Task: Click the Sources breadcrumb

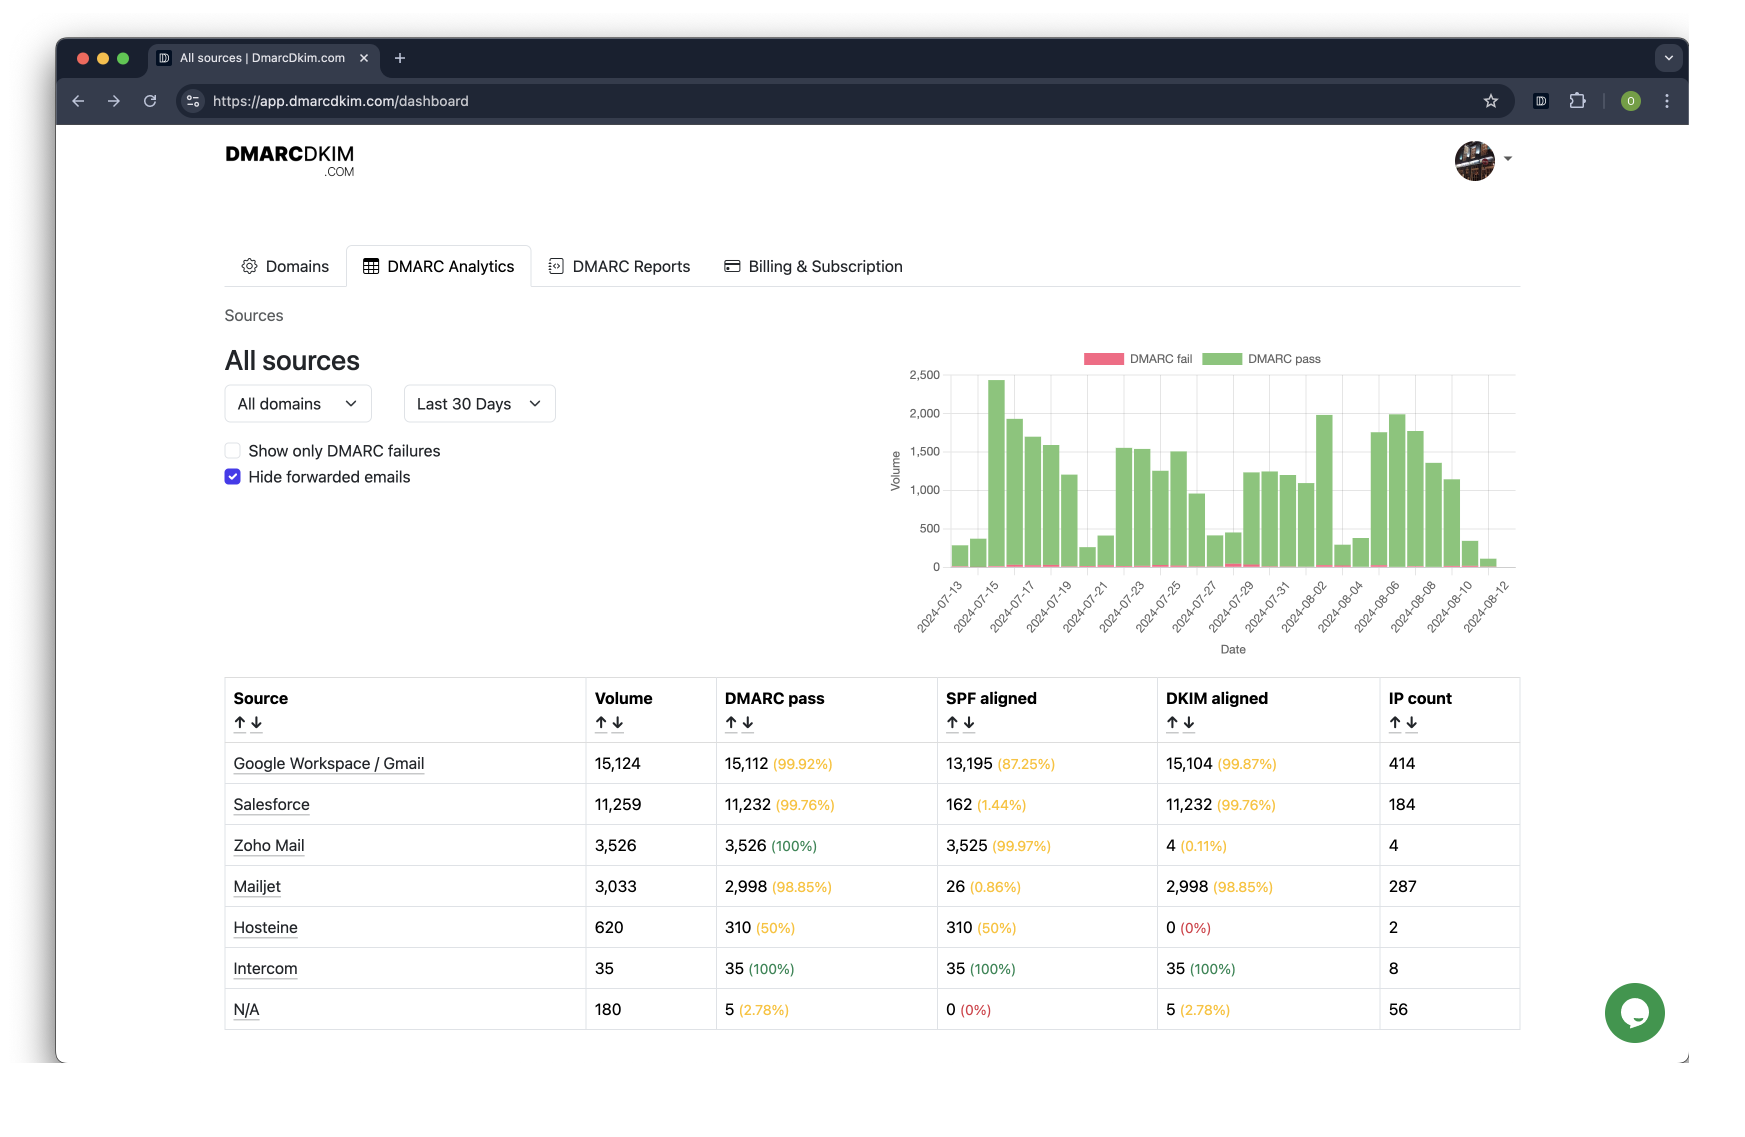Action: [254, 316]
